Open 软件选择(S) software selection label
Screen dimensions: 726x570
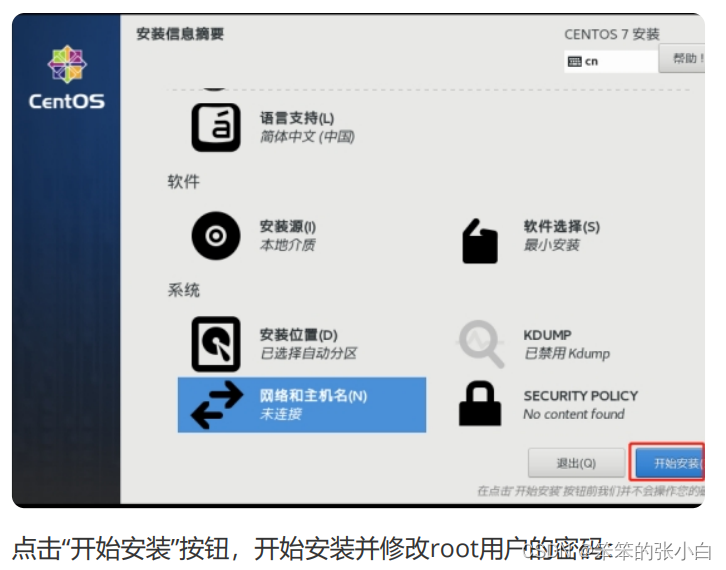562,227
